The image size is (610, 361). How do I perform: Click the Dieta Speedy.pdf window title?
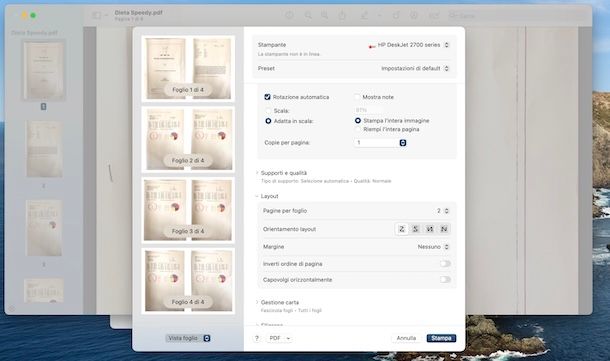[x=138, y=13]
